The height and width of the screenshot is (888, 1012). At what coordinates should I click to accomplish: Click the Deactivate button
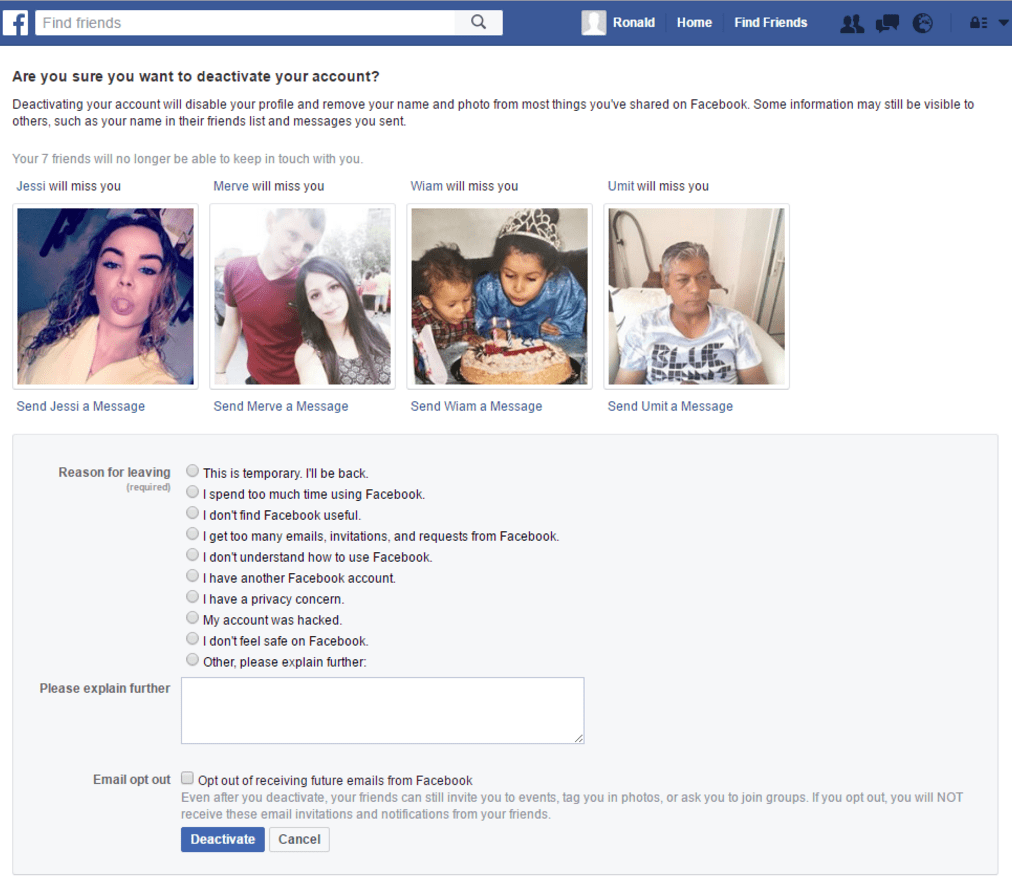tap(223, 840)
